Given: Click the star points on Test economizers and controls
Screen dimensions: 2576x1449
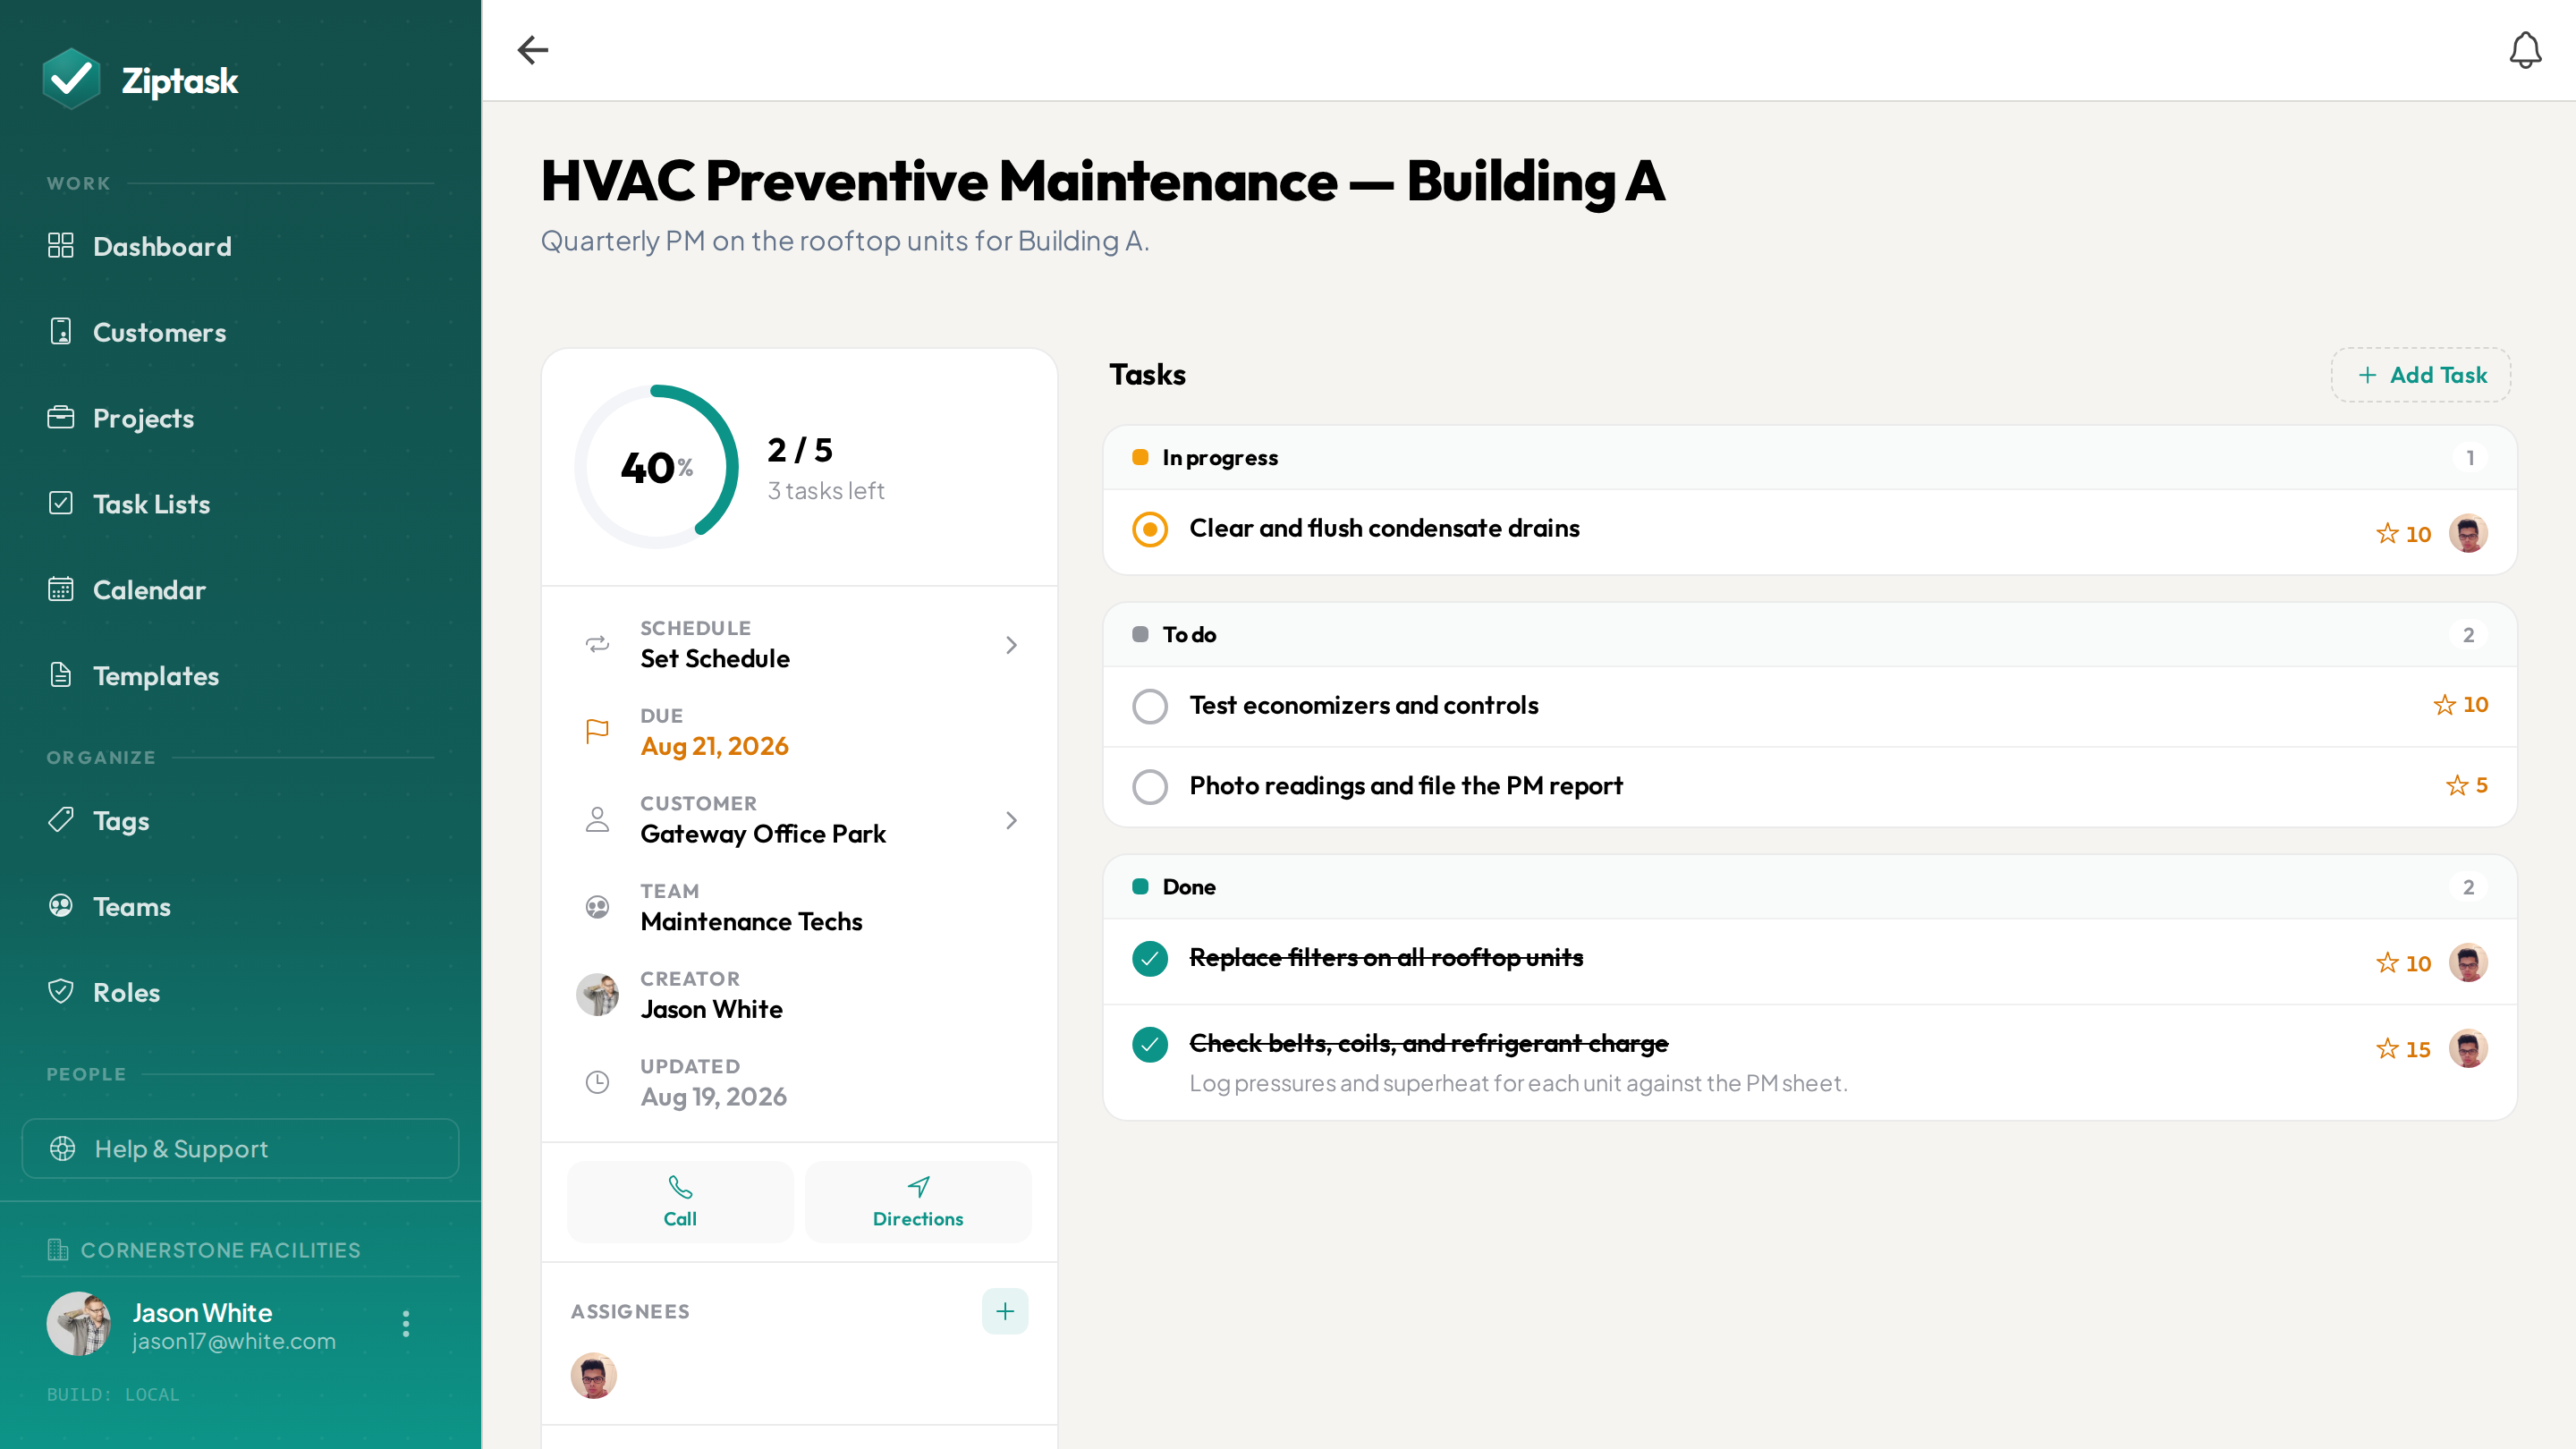Looking at the screenshot, I should point(2460,704).
